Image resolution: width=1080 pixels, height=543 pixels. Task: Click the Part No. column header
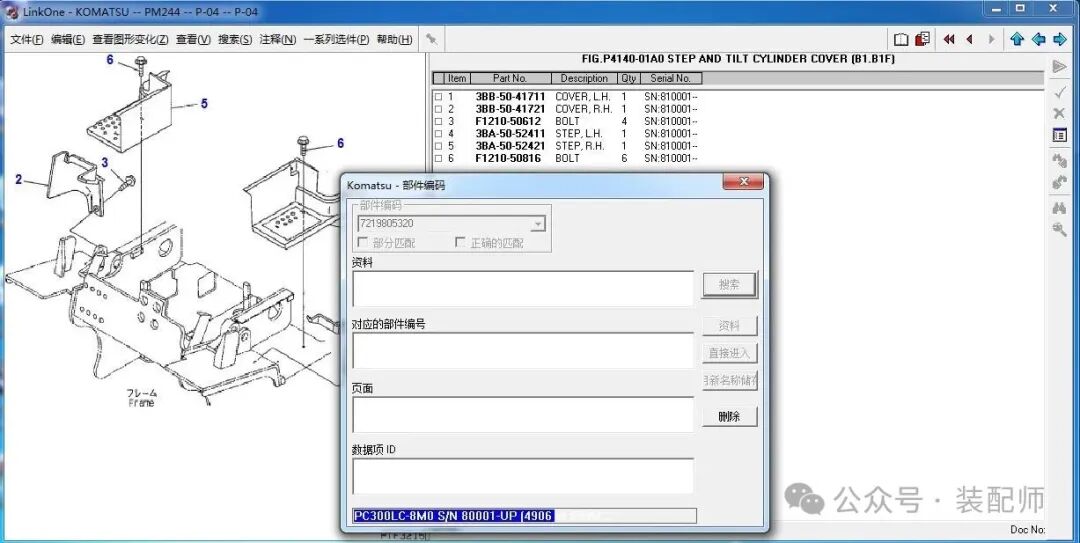coord(510,79)
